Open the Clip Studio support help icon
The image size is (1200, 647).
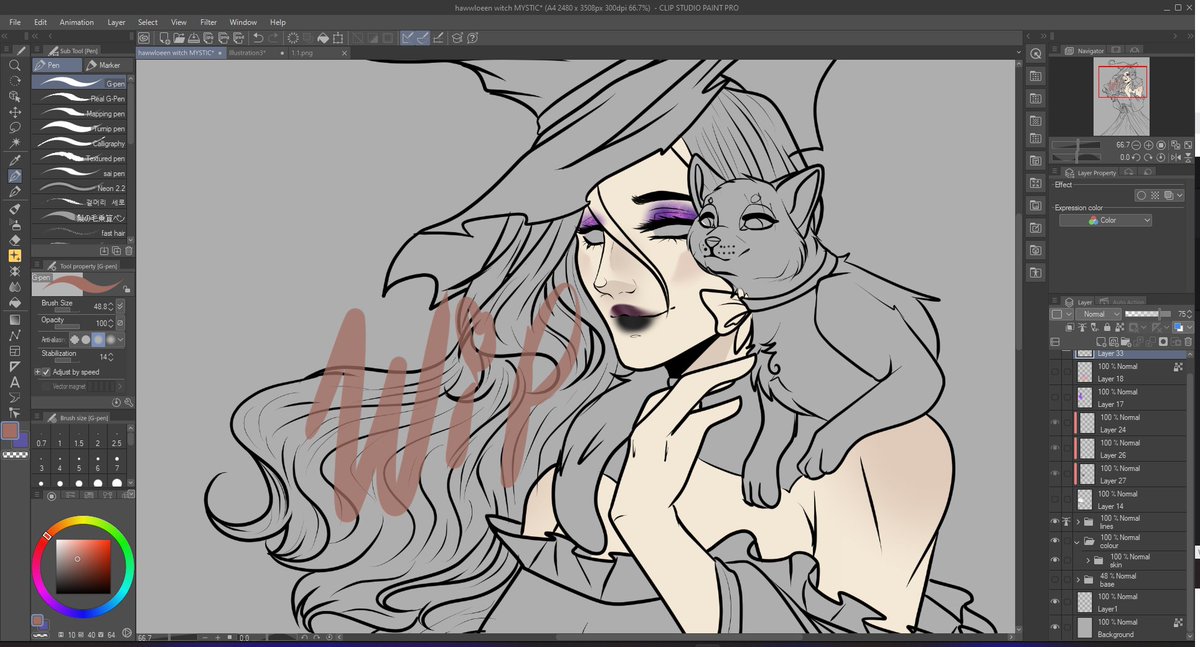coord(475,38)
